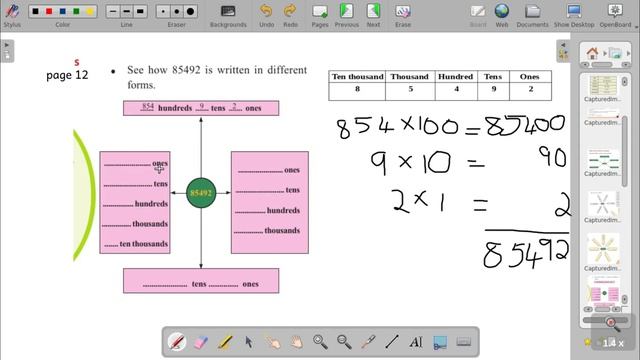The image size is (640, 360).
Task: Go to library Home folder
Action: [592, 53]
